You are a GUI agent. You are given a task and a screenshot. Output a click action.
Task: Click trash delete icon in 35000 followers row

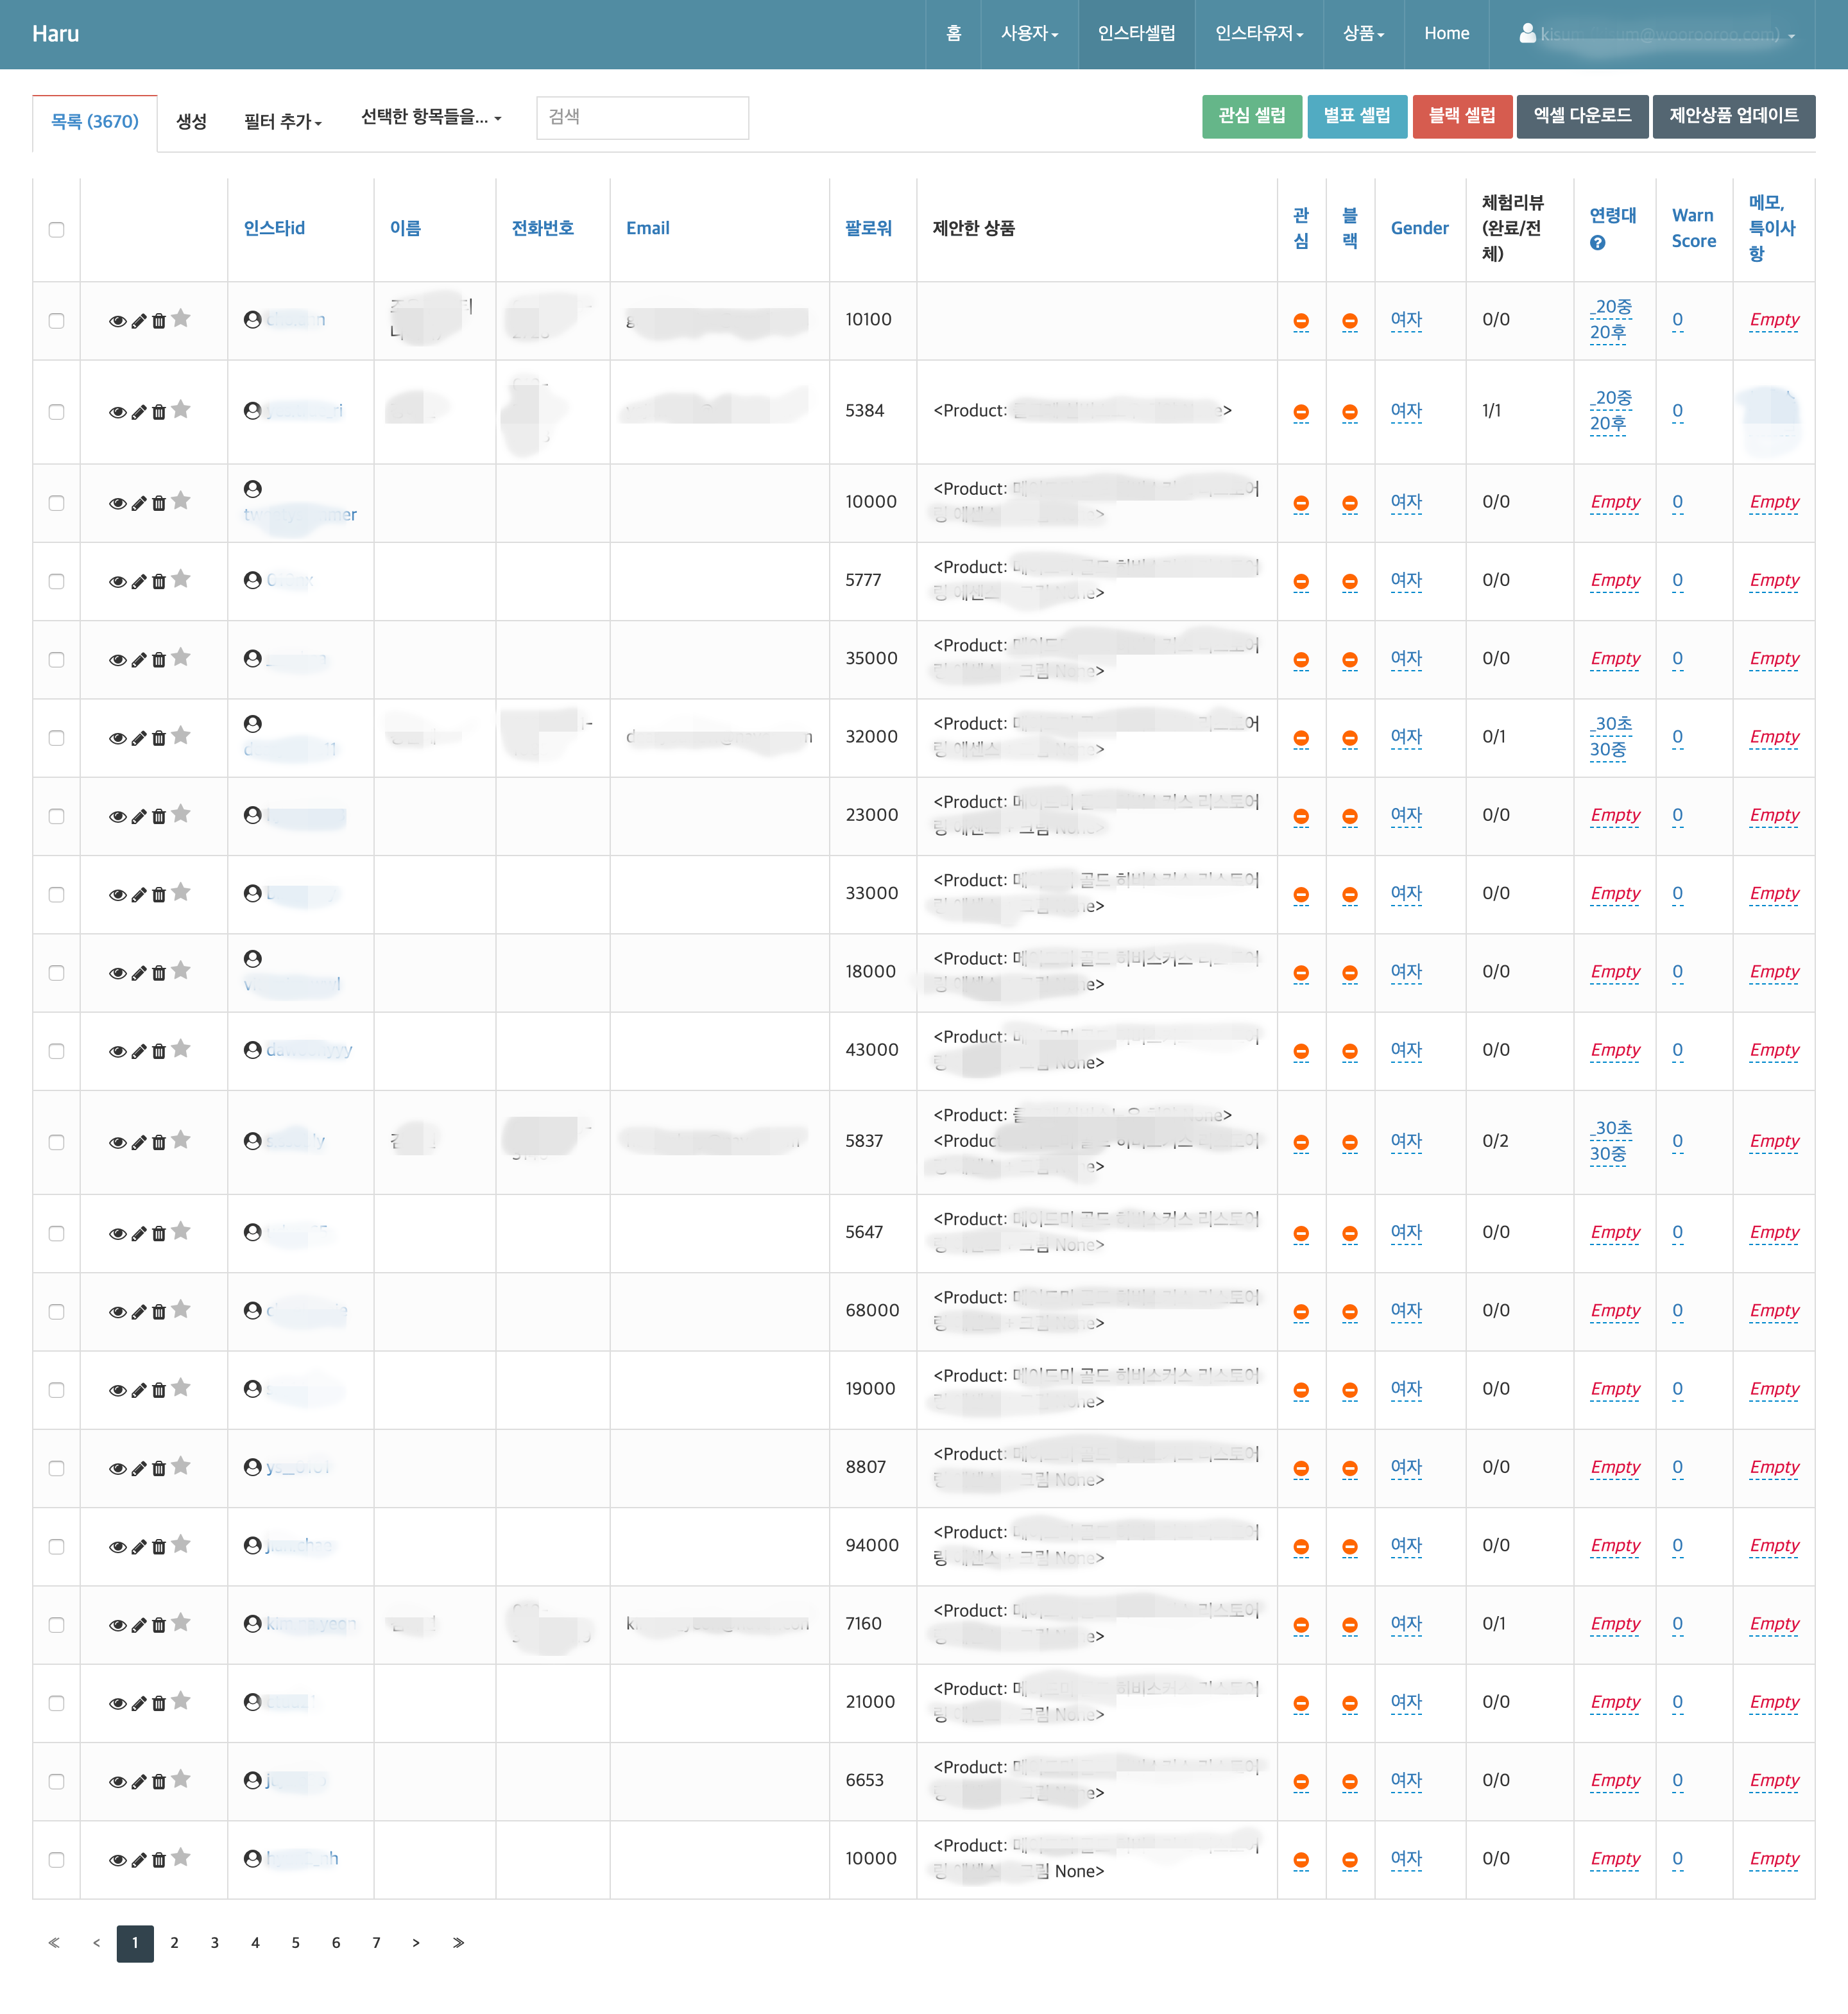pyautogui.click(x=159, y=661)
